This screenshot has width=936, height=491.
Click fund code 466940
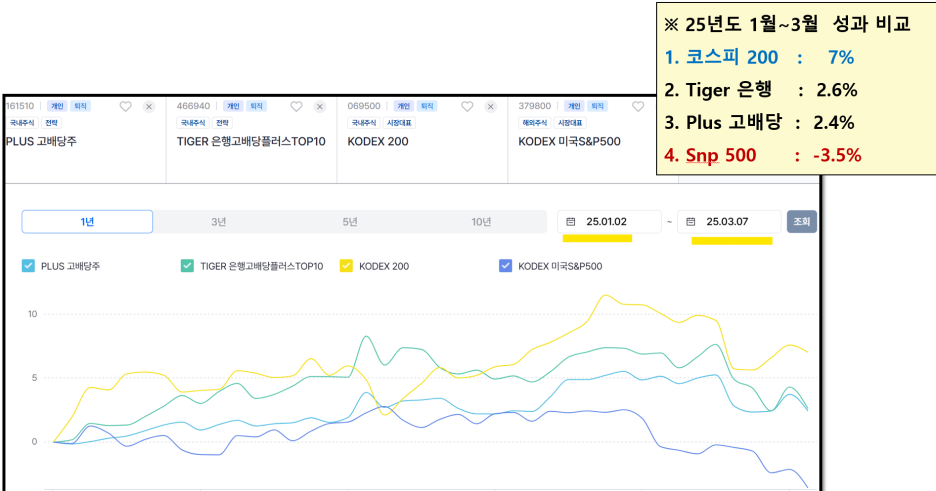point(193,106)
